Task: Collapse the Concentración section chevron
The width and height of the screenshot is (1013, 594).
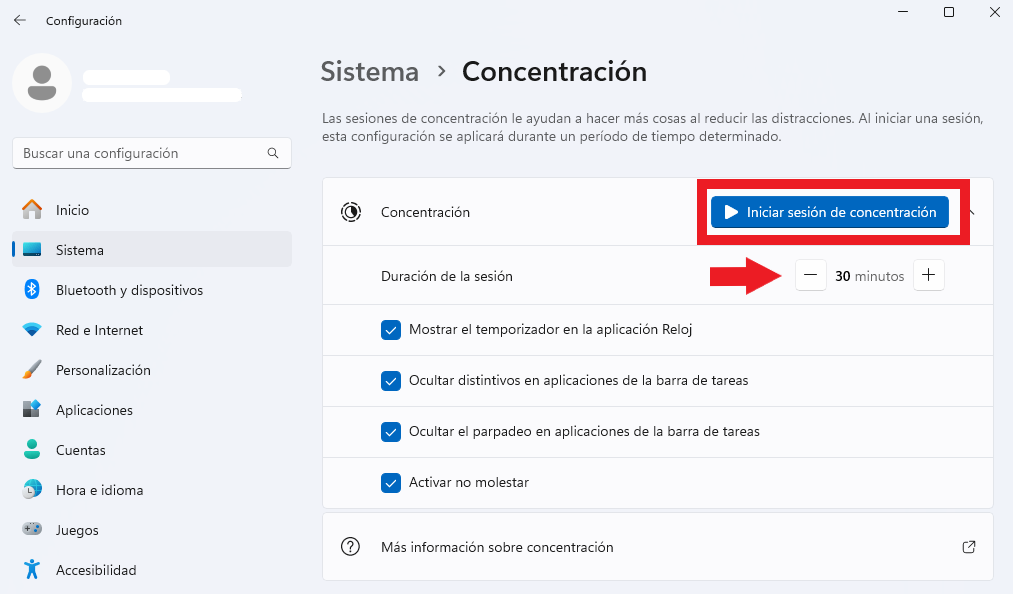Action: (x=972, y=212)
